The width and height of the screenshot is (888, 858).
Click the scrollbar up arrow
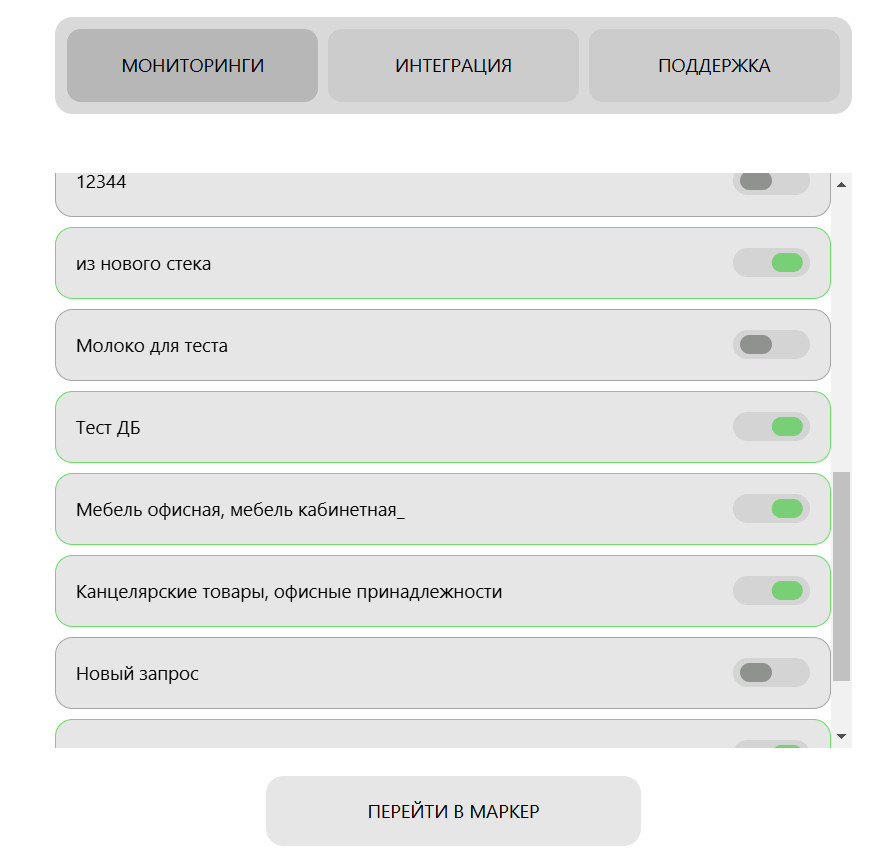coord(841,185)
